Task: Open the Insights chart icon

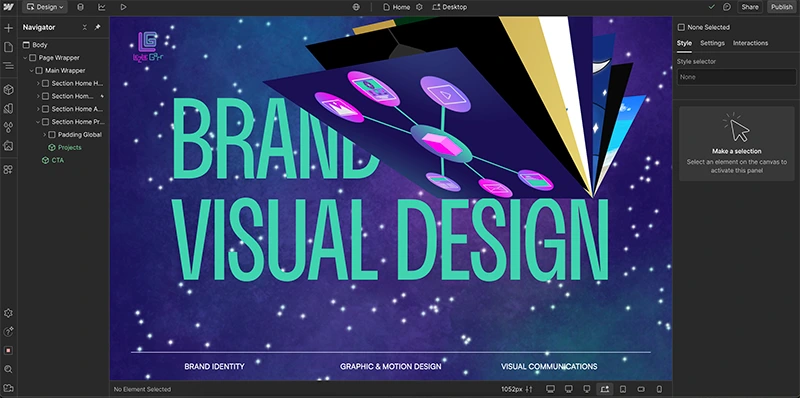Action: click(x=102, y=7)
